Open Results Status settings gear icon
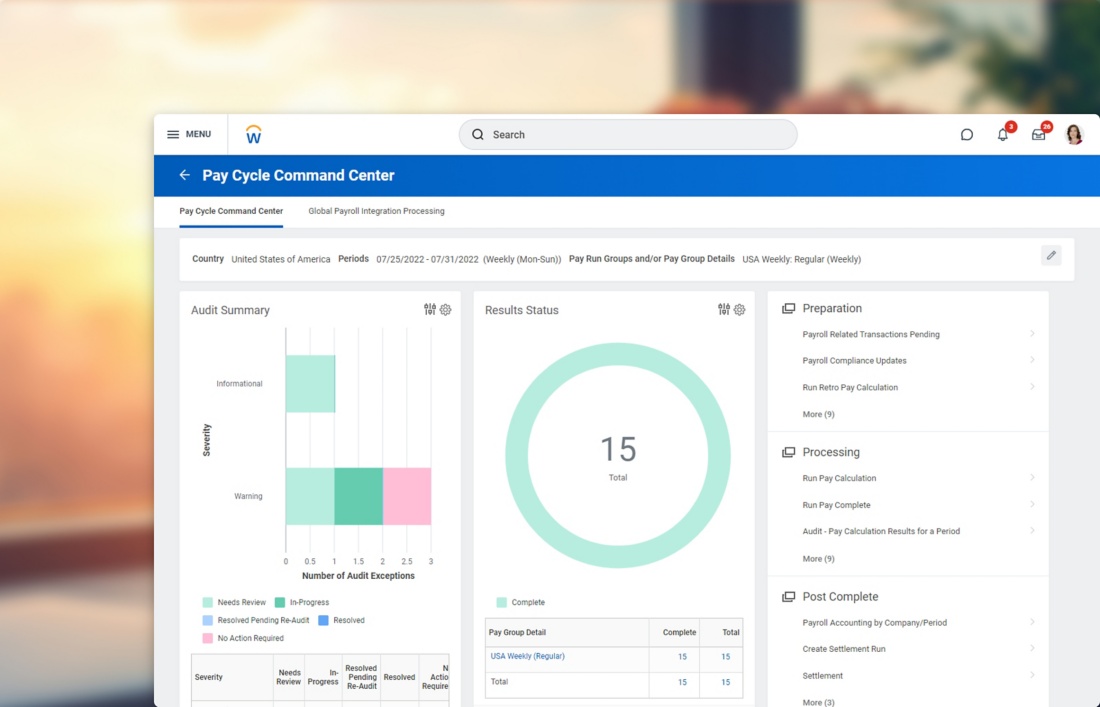The width and height of the screenshot is (1100, 707). [x=739, y=309]
